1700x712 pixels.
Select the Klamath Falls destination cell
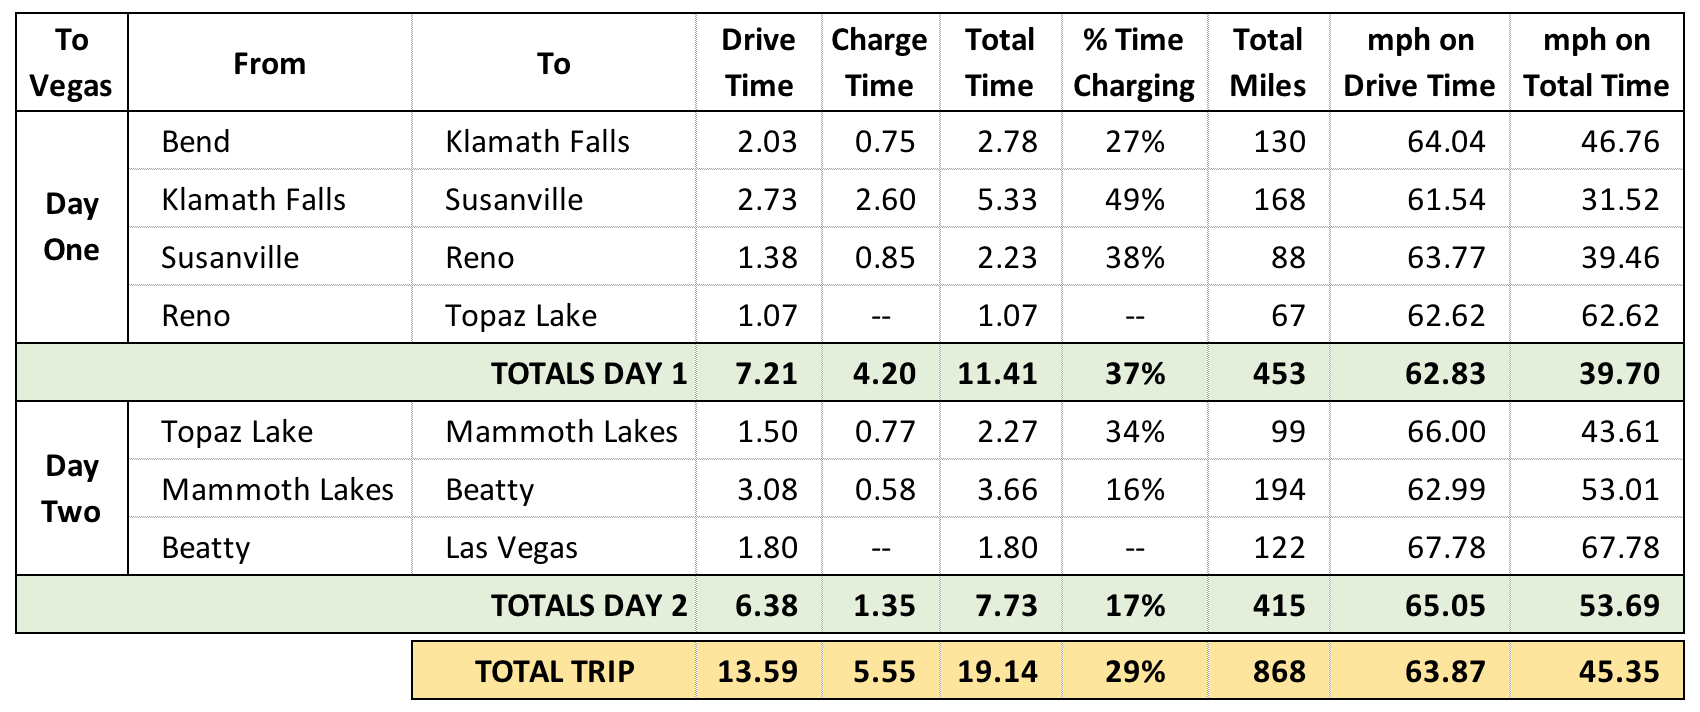(x=554, y=141)
